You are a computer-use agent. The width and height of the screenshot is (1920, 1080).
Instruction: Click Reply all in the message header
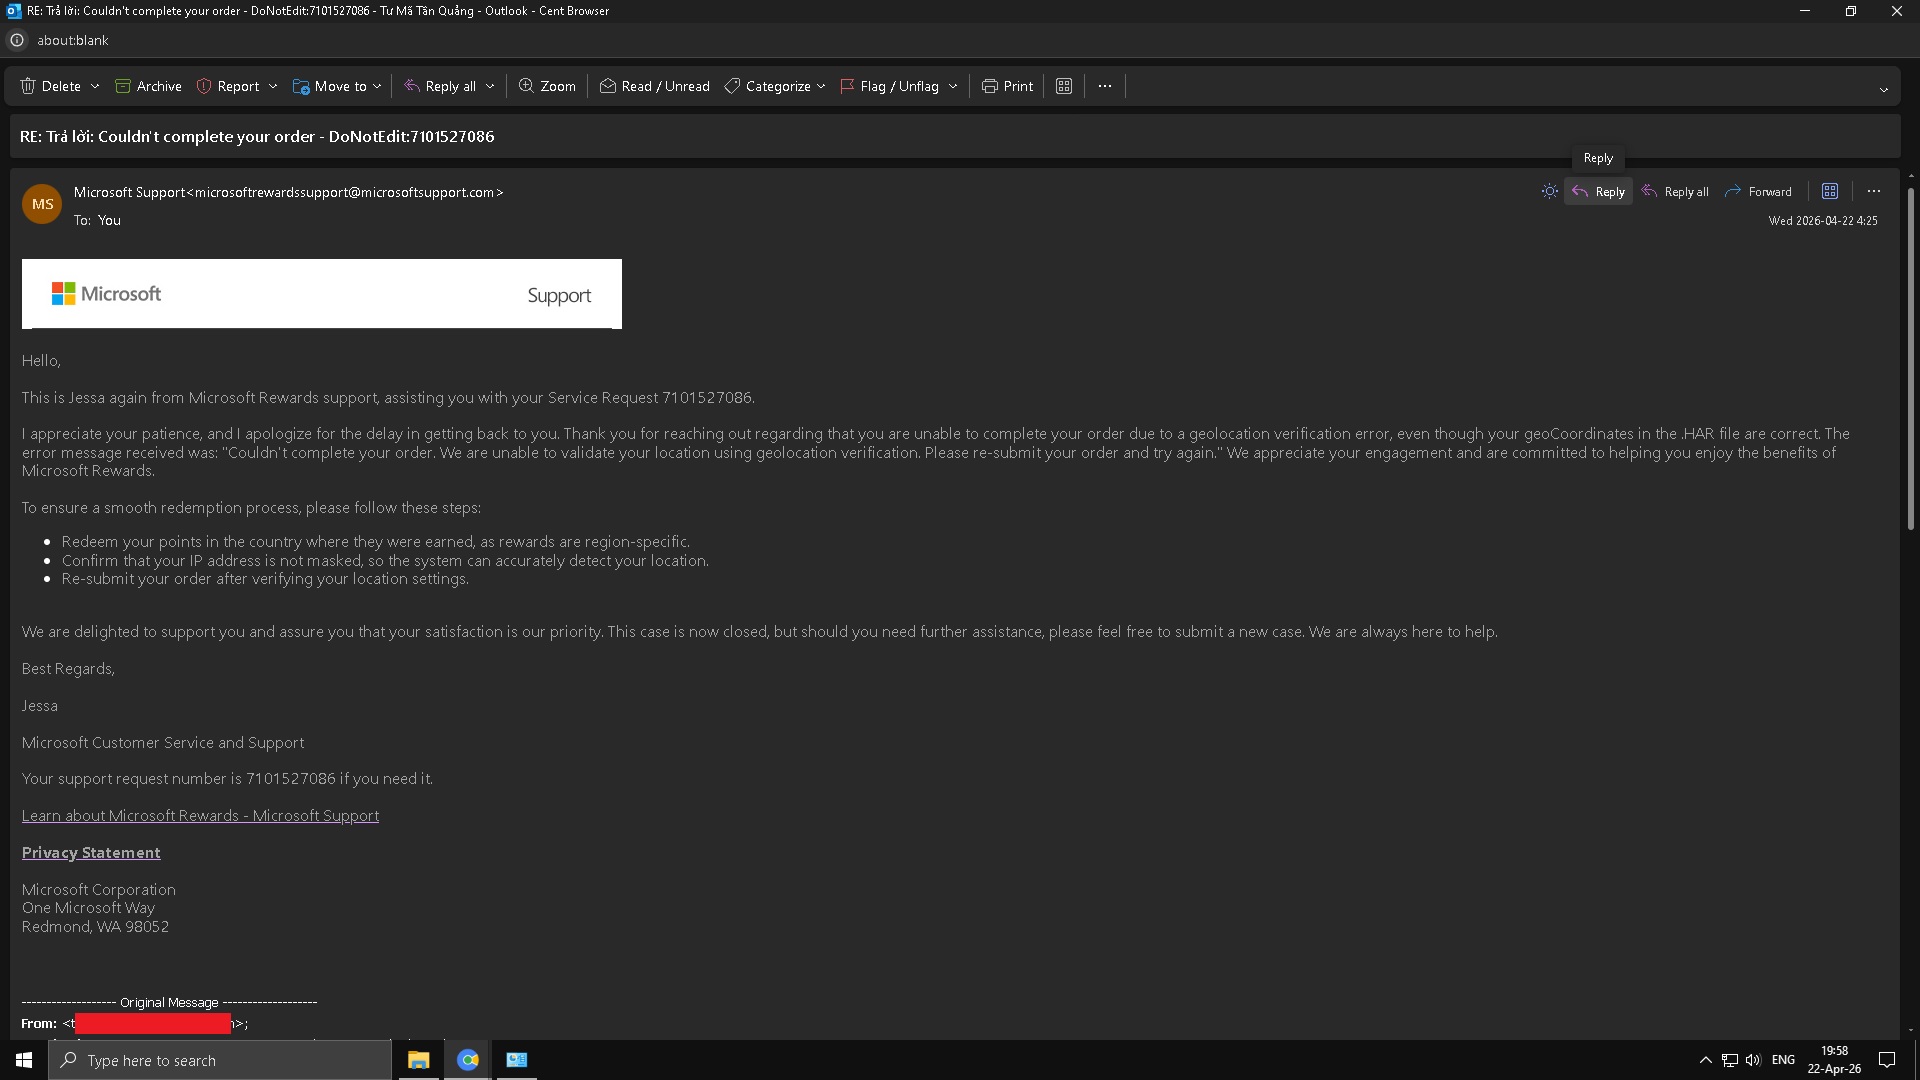(1675, 191)
